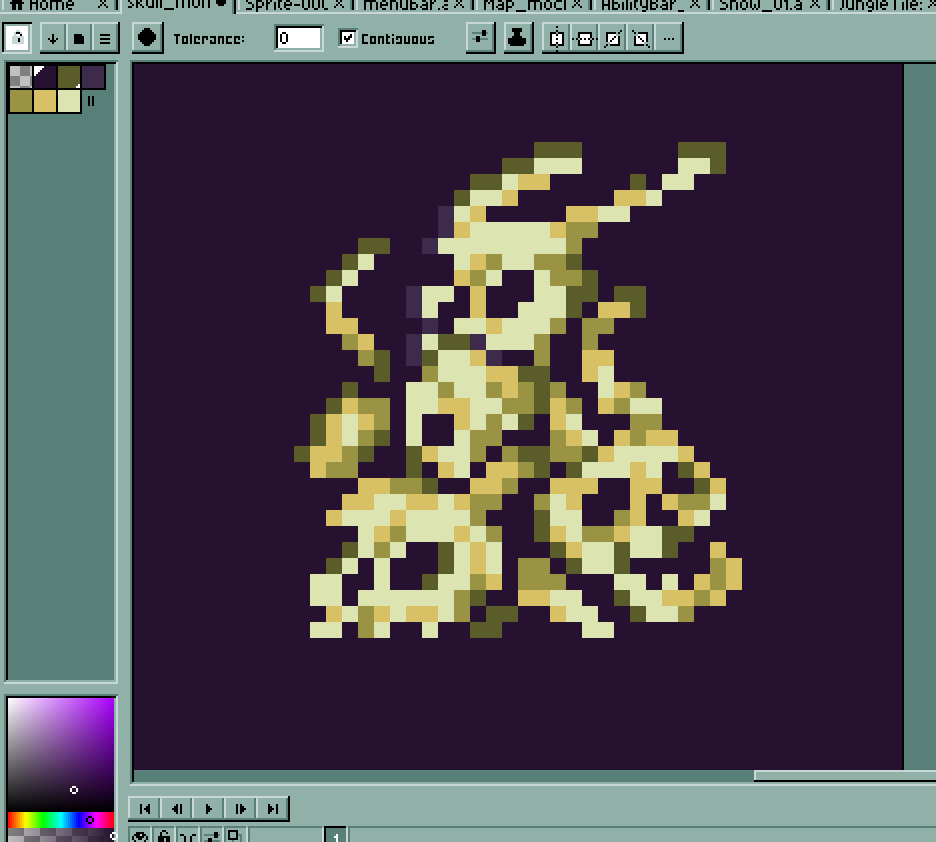936x842 pixels.
Task: Click the palette lock edit-mode icon
Action: click(x=18, y=38)
